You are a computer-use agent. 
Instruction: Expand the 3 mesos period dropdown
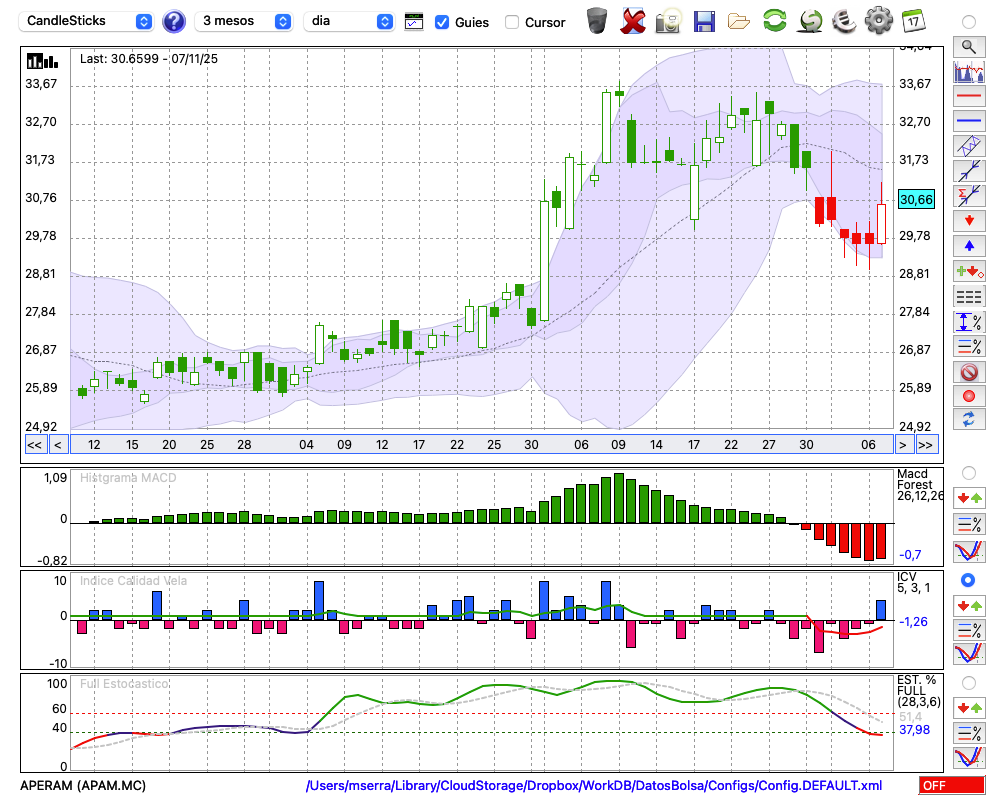(245, 21)
